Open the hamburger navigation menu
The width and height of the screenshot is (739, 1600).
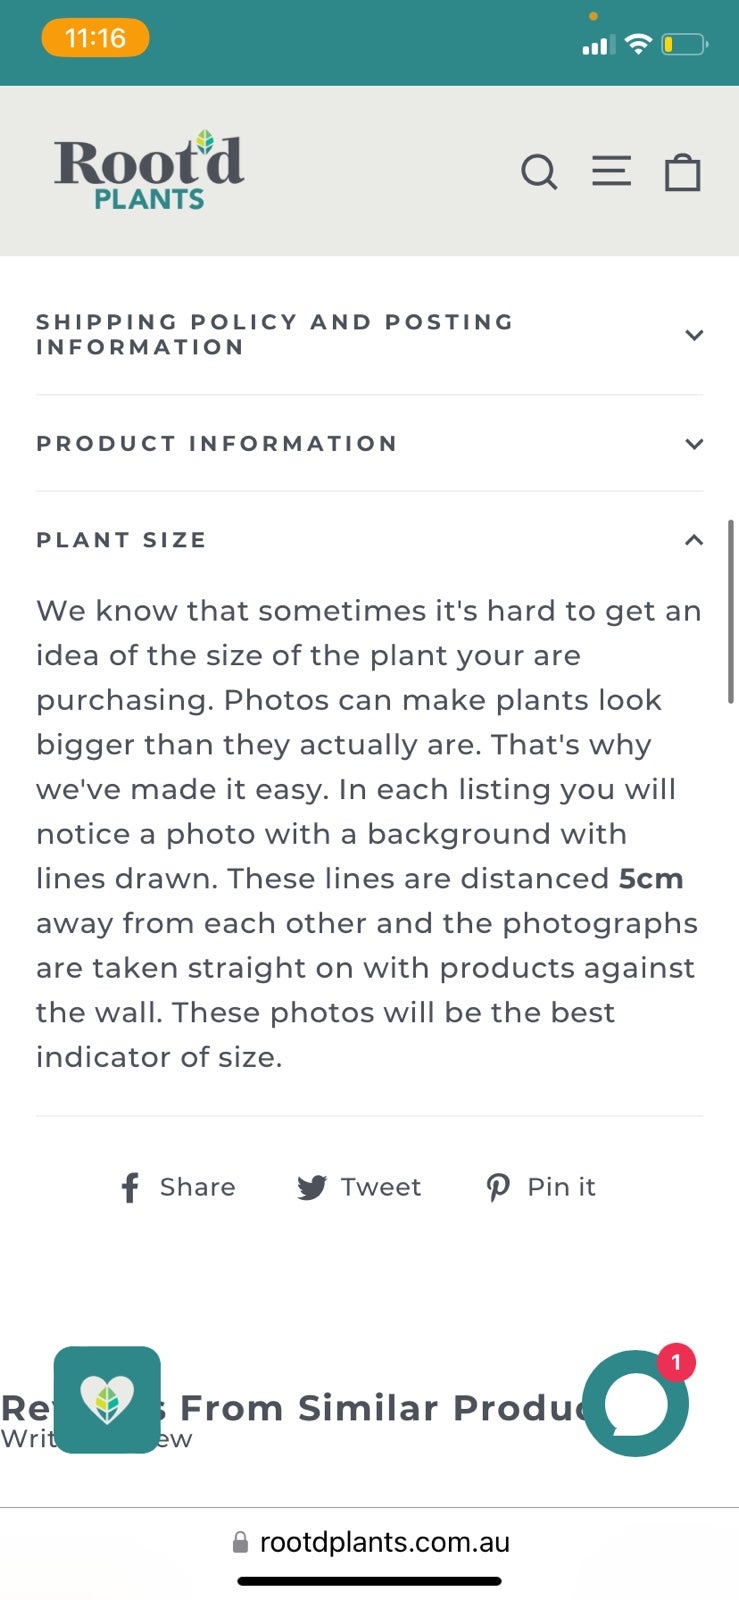[x=611, y=171]
